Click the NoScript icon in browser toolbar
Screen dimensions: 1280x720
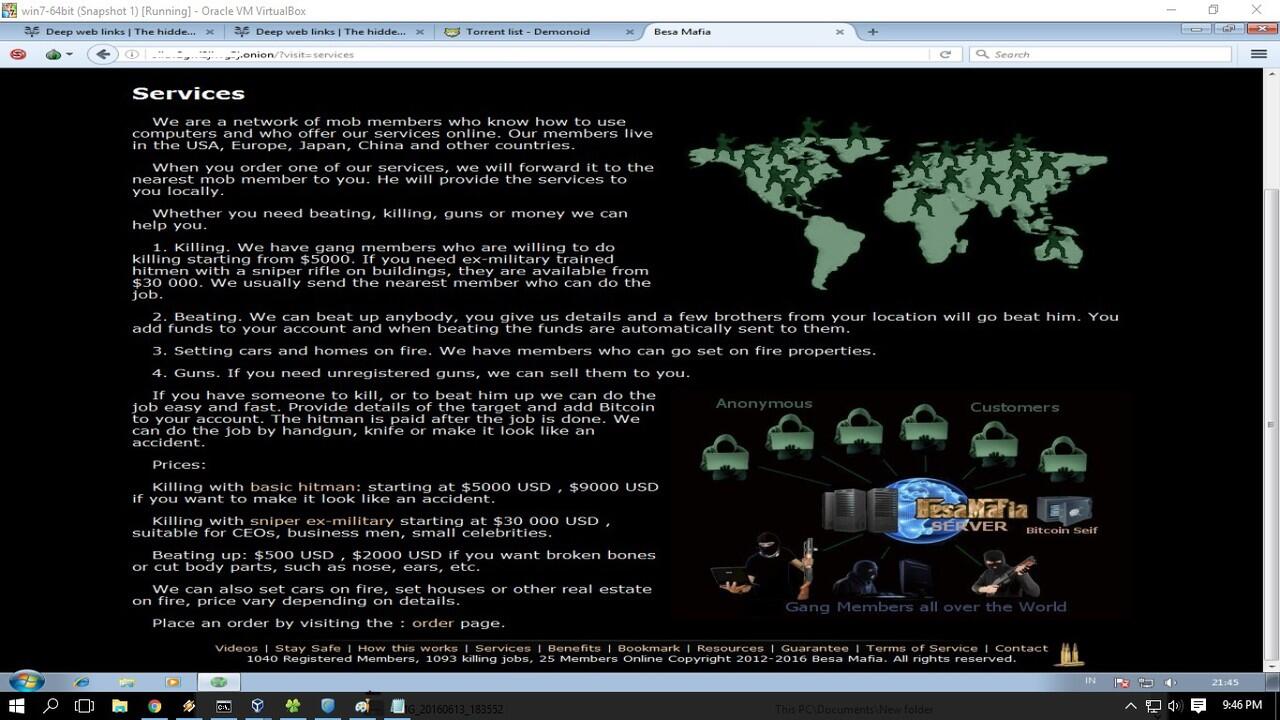pos(18,54)
